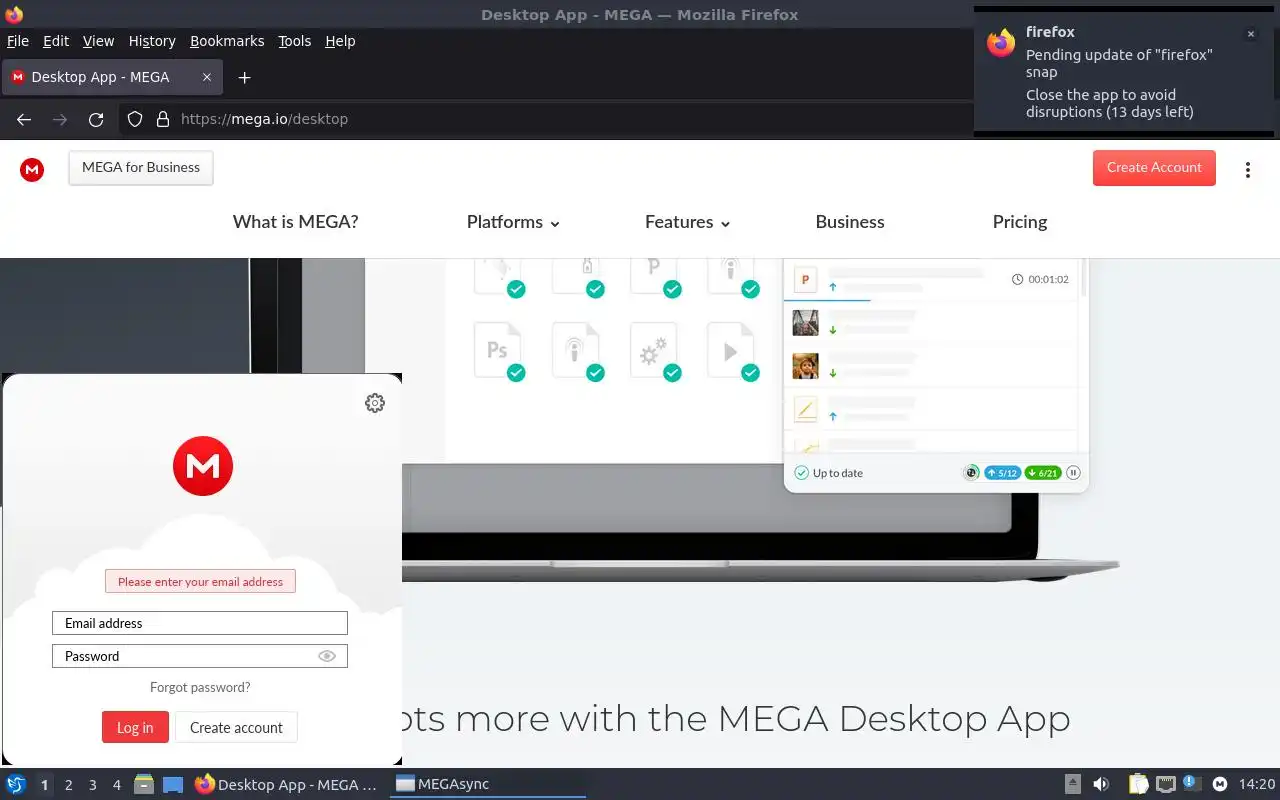Viewport: 1280px width, 800px height.
Task: Click the red Create Account website button
Action: pyautogui.click(x=1154, y=168)
